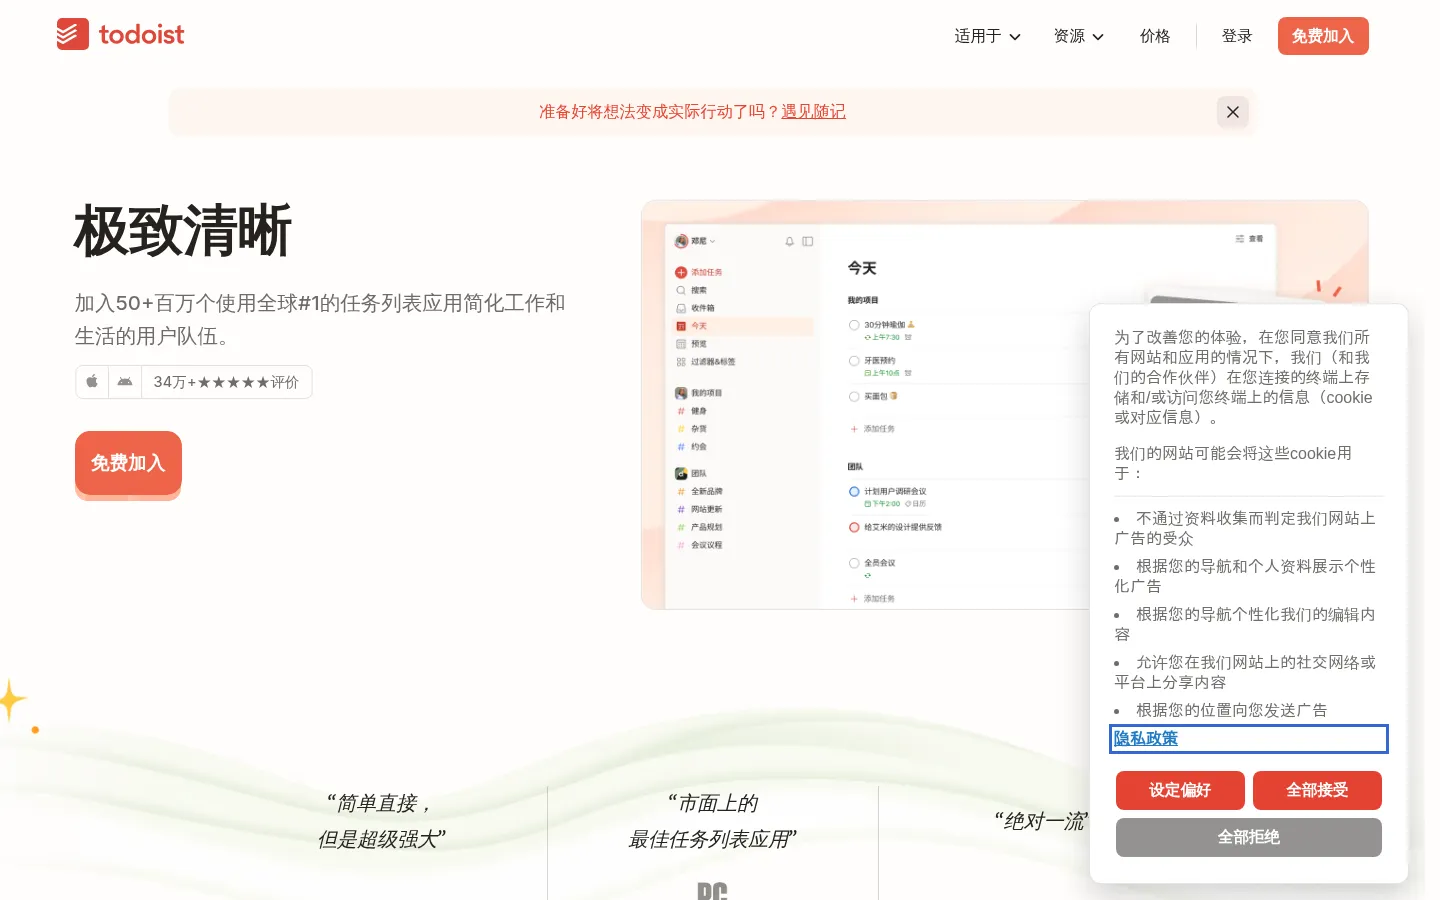Click the 免费加入 button in the header
This screenshot has width=1440, height=900.
pyautogui.click(x=1323, y=36)
